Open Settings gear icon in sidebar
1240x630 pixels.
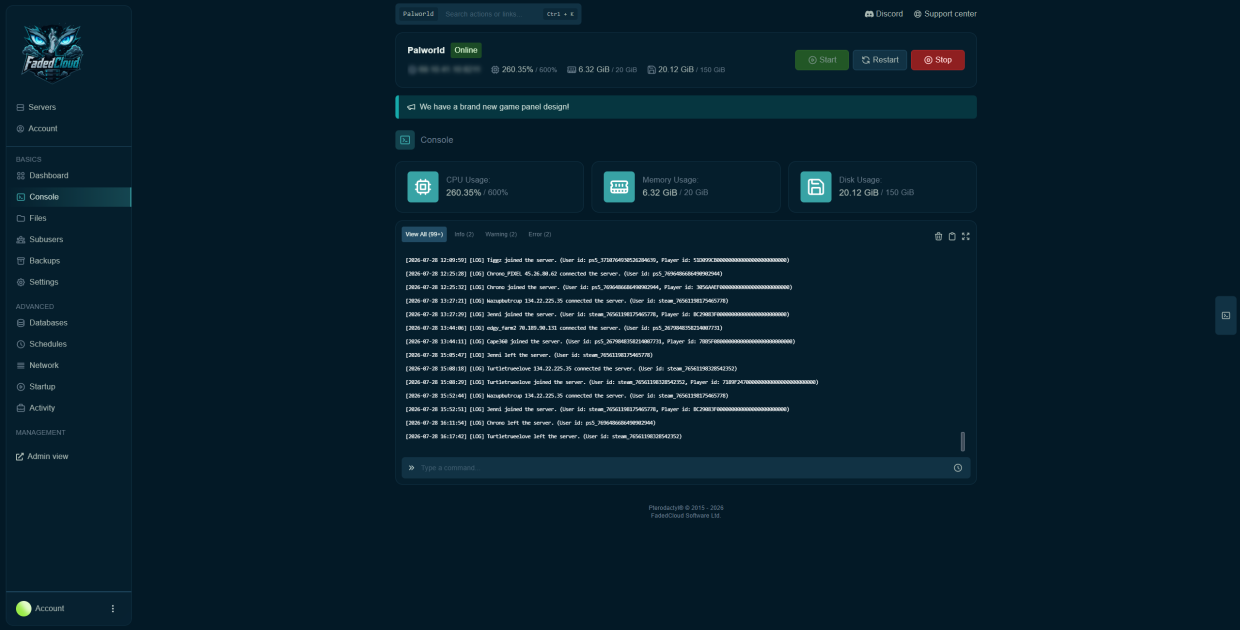click(x=20, y=282)
